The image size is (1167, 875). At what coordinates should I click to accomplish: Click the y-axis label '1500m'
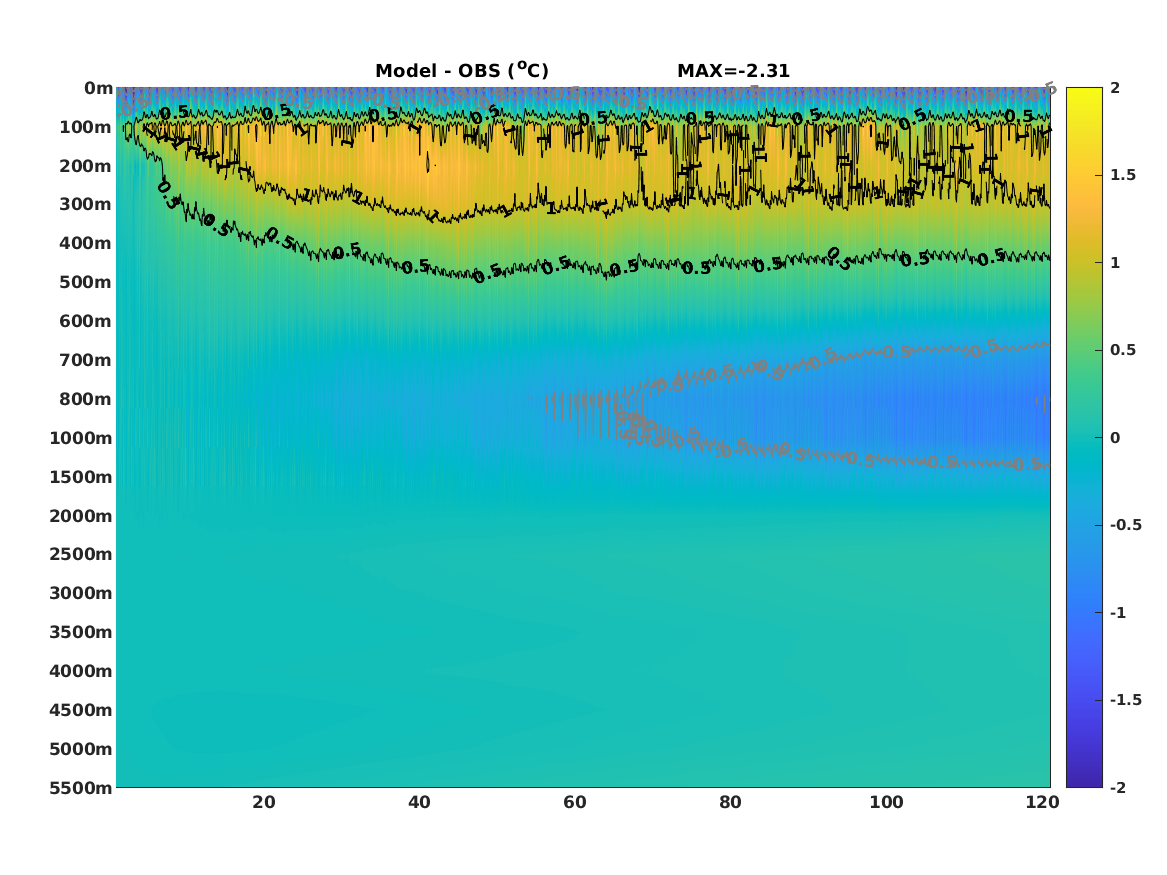(81, 477)
